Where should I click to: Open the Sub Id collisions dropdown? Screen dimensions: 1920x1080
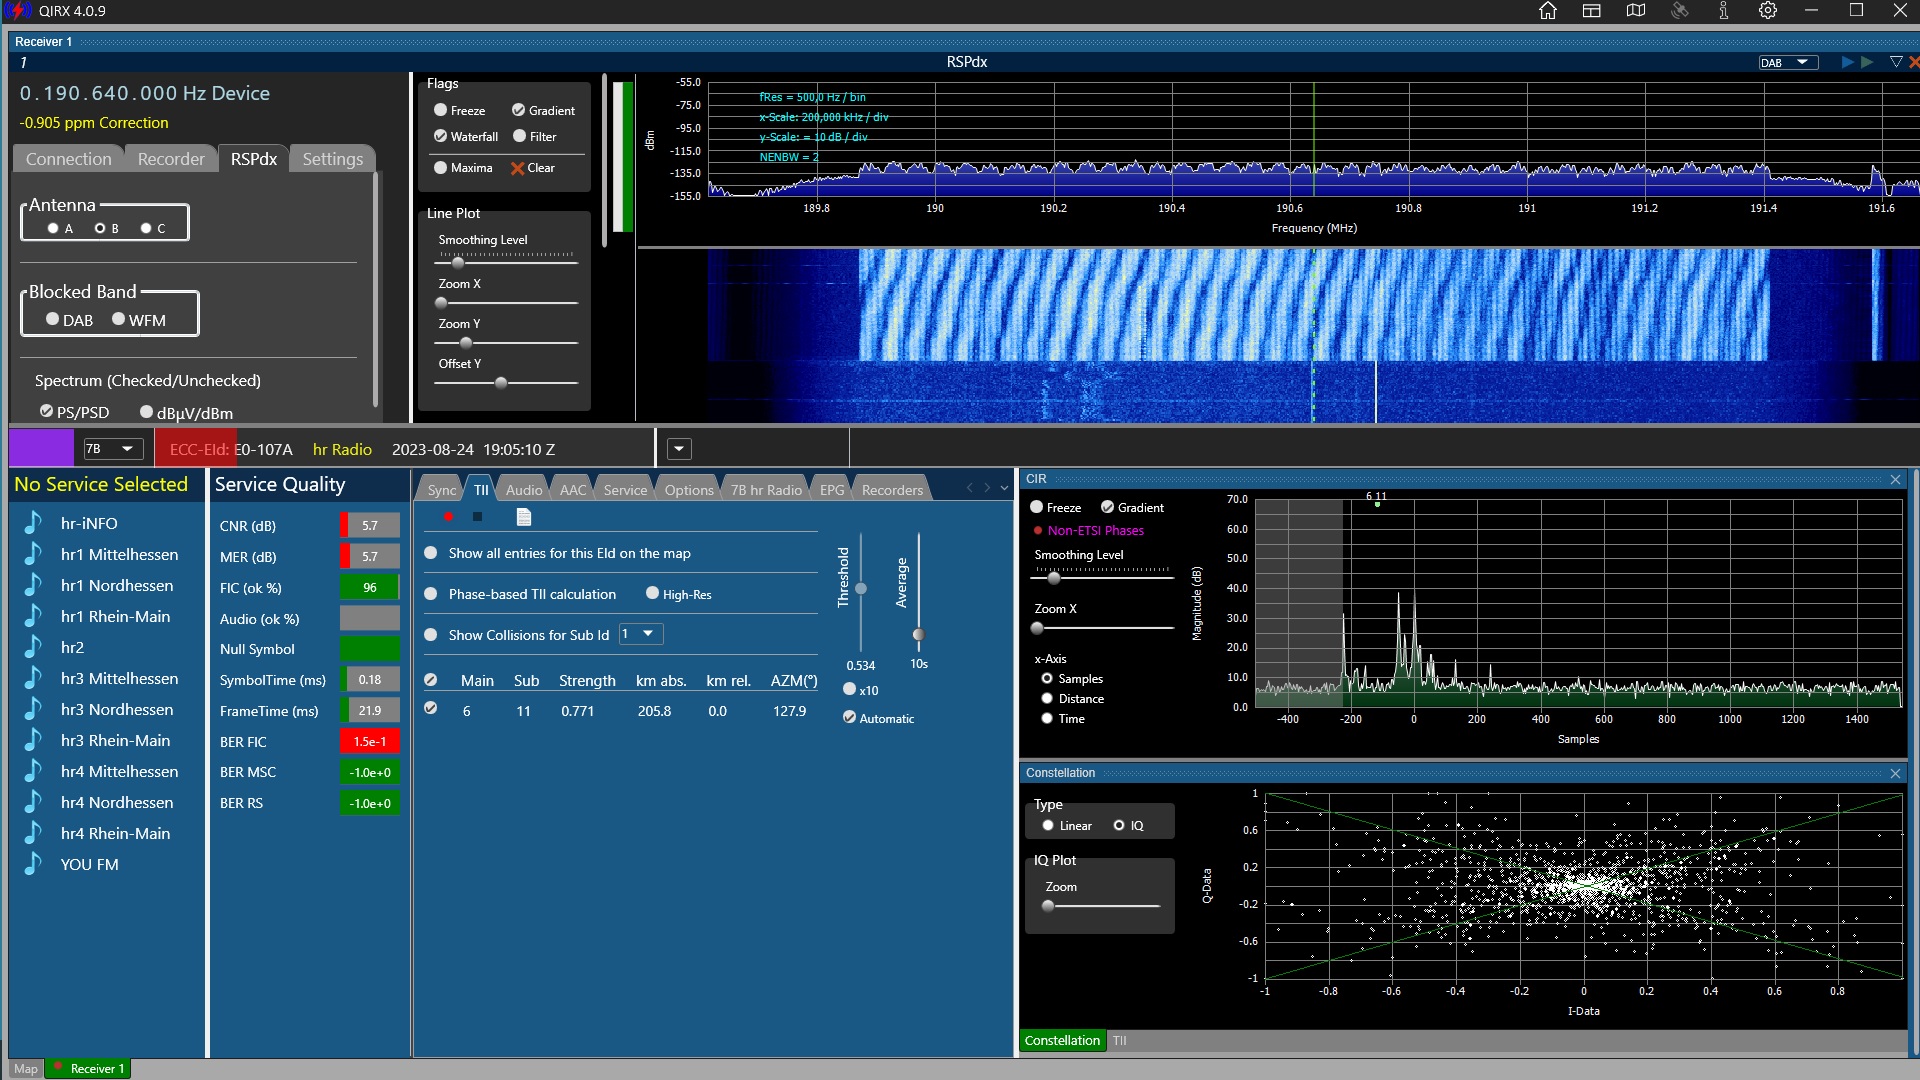click(x=640, y=634)
